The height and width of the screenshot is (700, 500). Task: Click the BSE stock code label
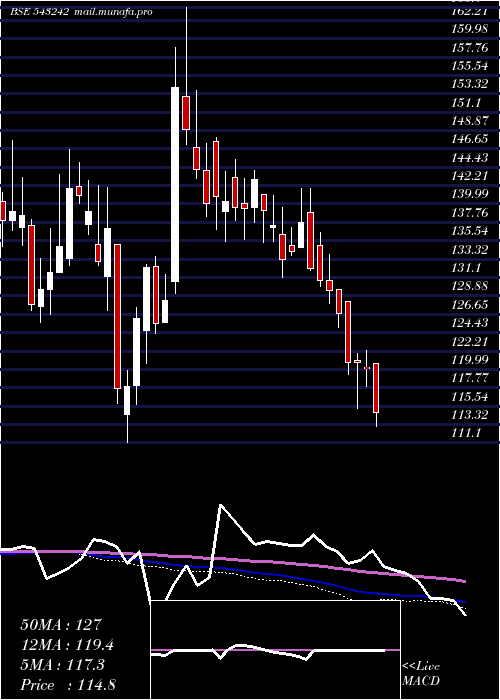point(39,12)
